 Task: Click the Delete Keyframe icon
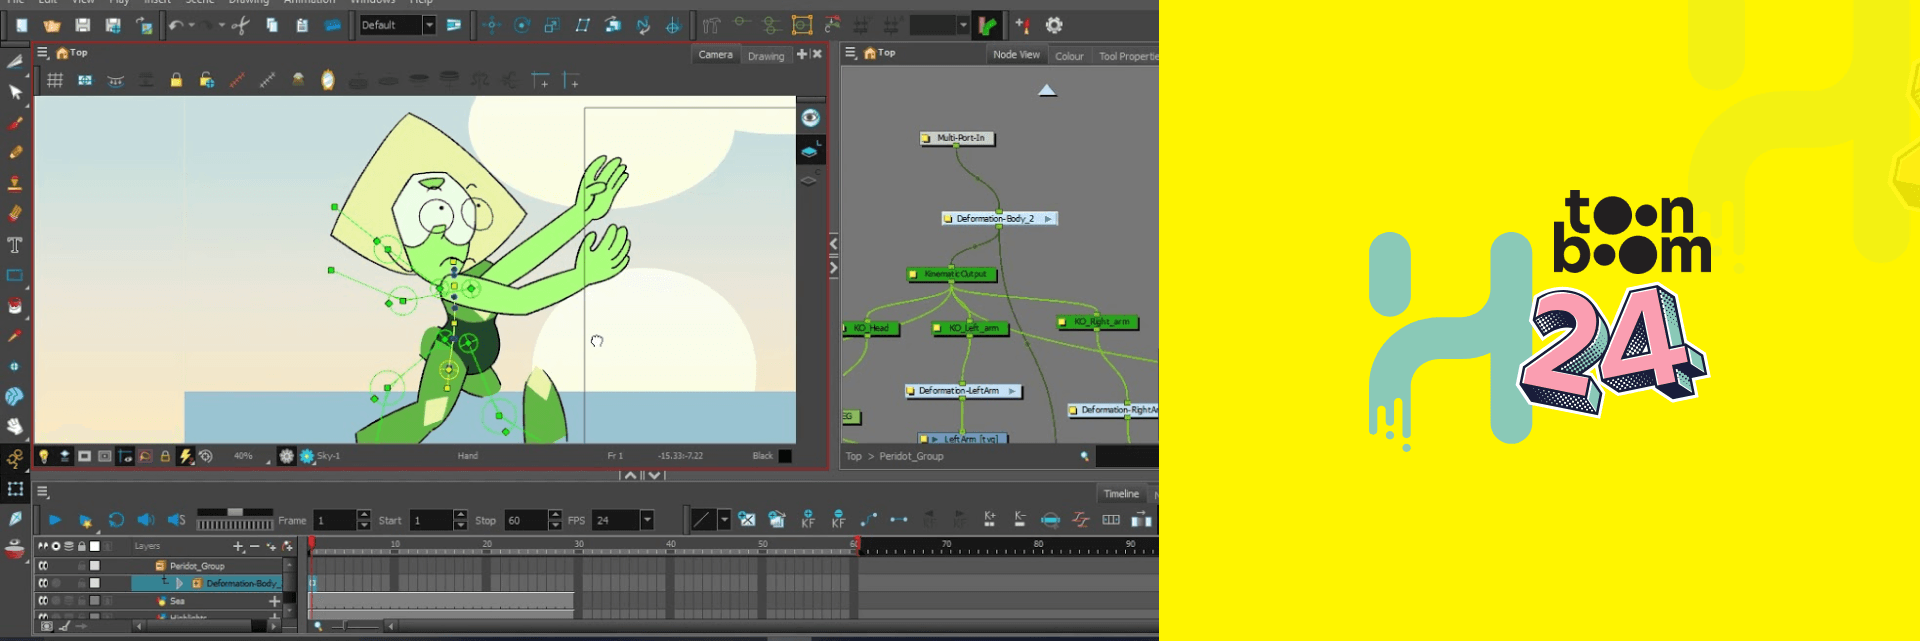click(838, 519)
